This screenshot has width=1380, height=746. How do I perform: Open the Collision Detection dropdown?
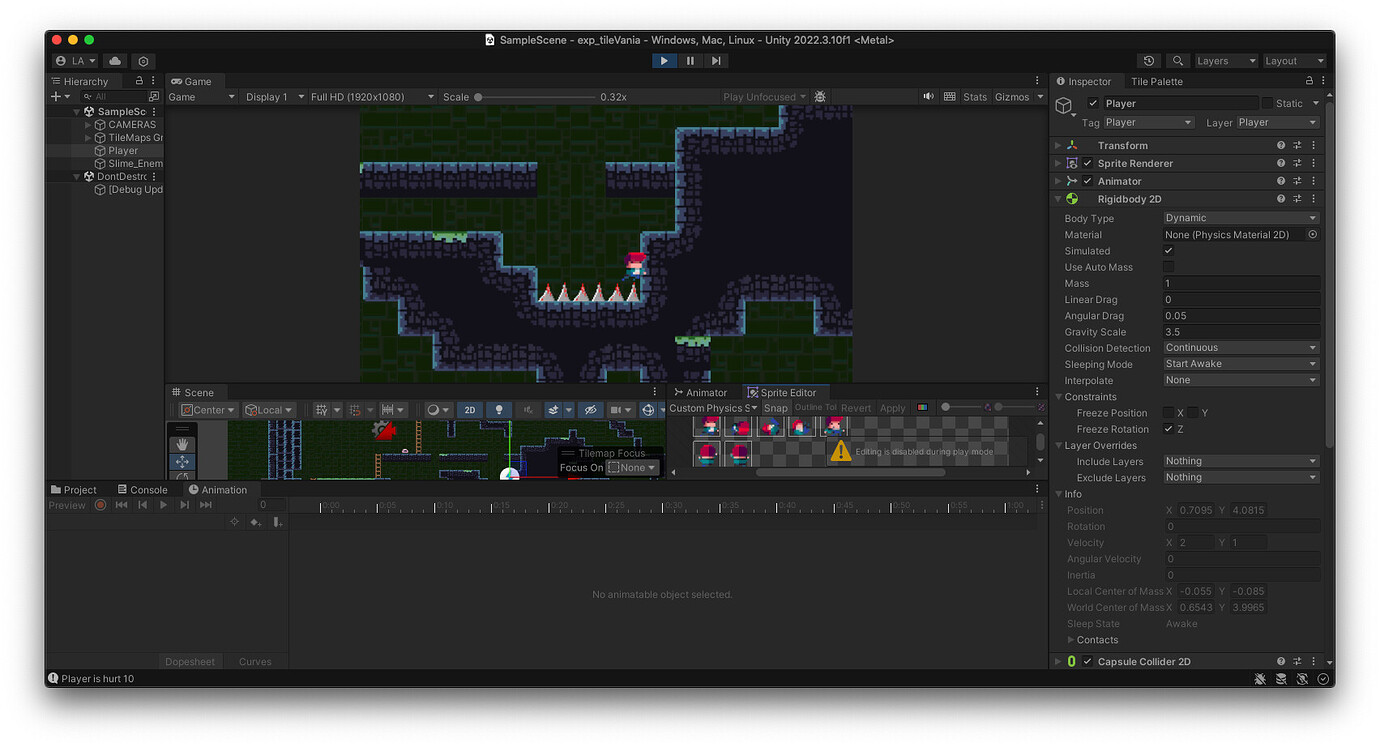(1241, 348)
